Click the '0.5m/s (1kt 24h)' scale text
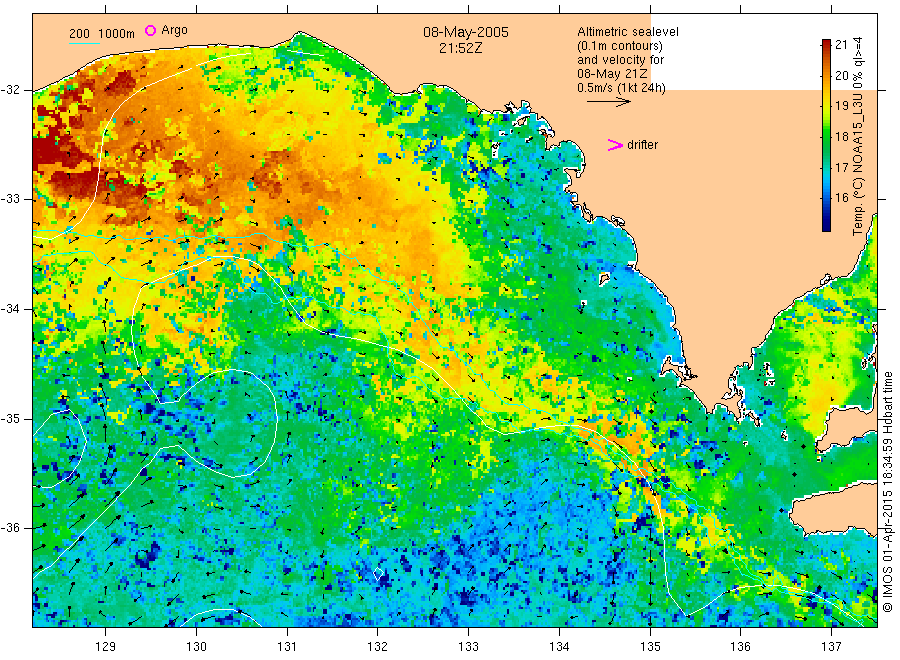Image resolution: width=900 pixels, height=660 pixels. pos(621,88)
